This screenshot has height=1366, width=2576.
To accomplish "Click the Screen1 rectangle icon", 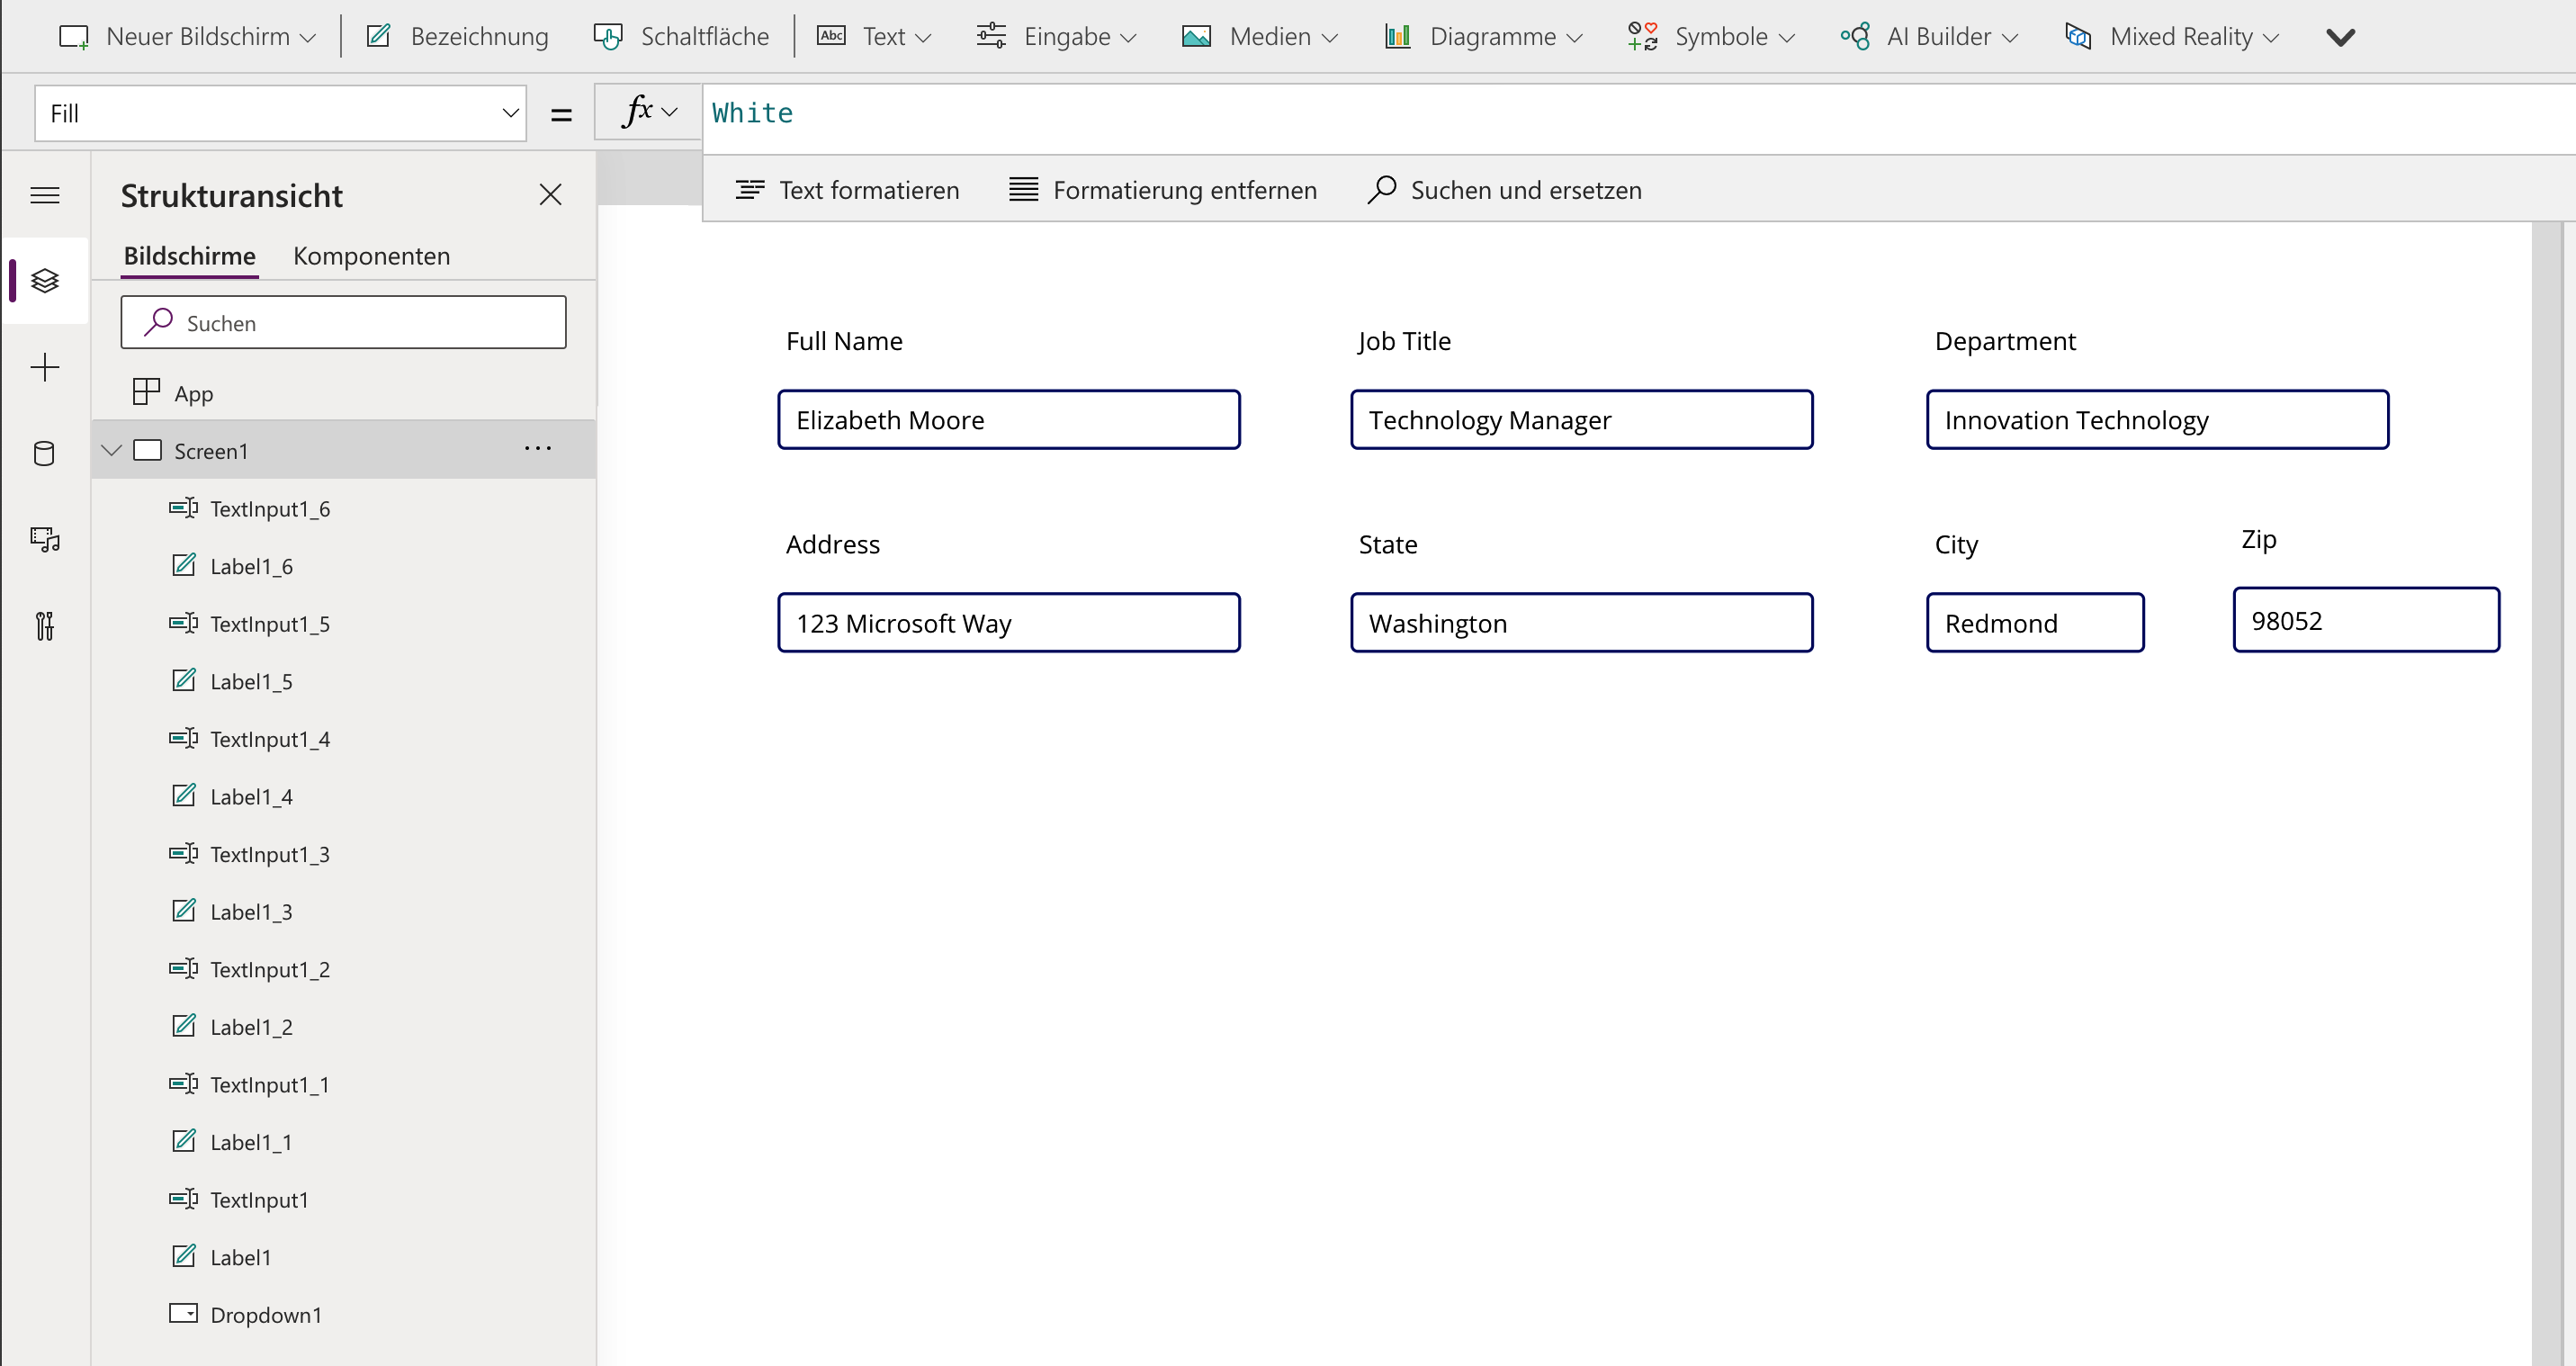I will 147,450.
